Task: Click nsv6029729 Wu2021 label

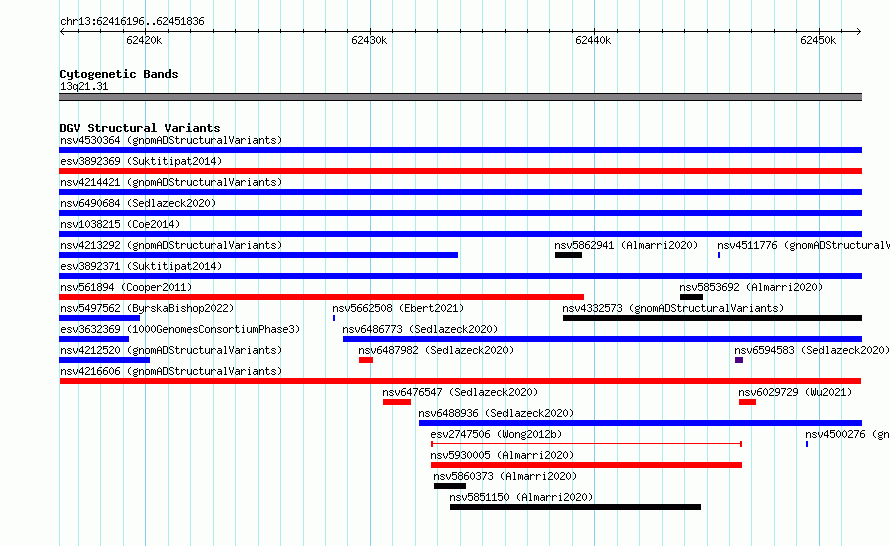Action: click(795, 392)
